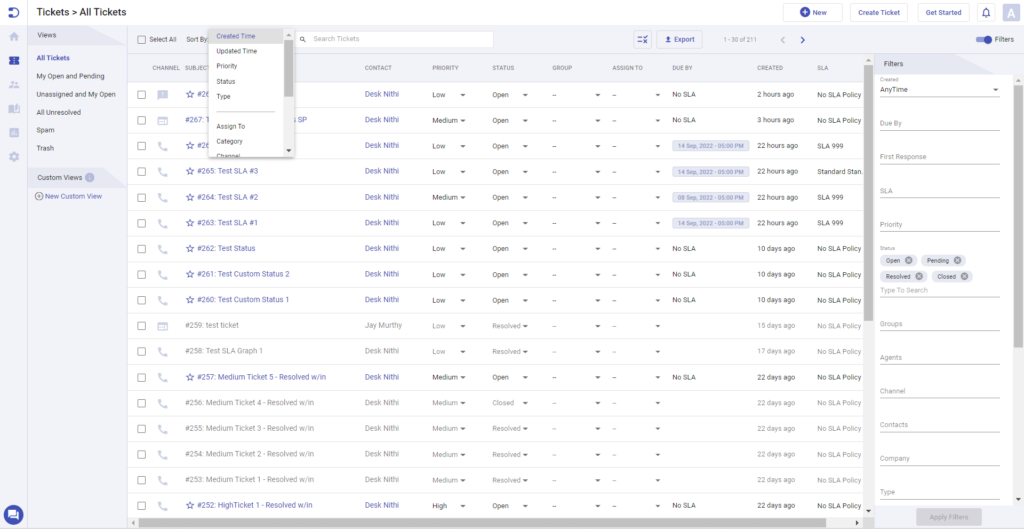The width and height of the screenshot is (1024, 529).
Task: Click the bulk update checklist icon beside Export
Action: coord(643,39)
